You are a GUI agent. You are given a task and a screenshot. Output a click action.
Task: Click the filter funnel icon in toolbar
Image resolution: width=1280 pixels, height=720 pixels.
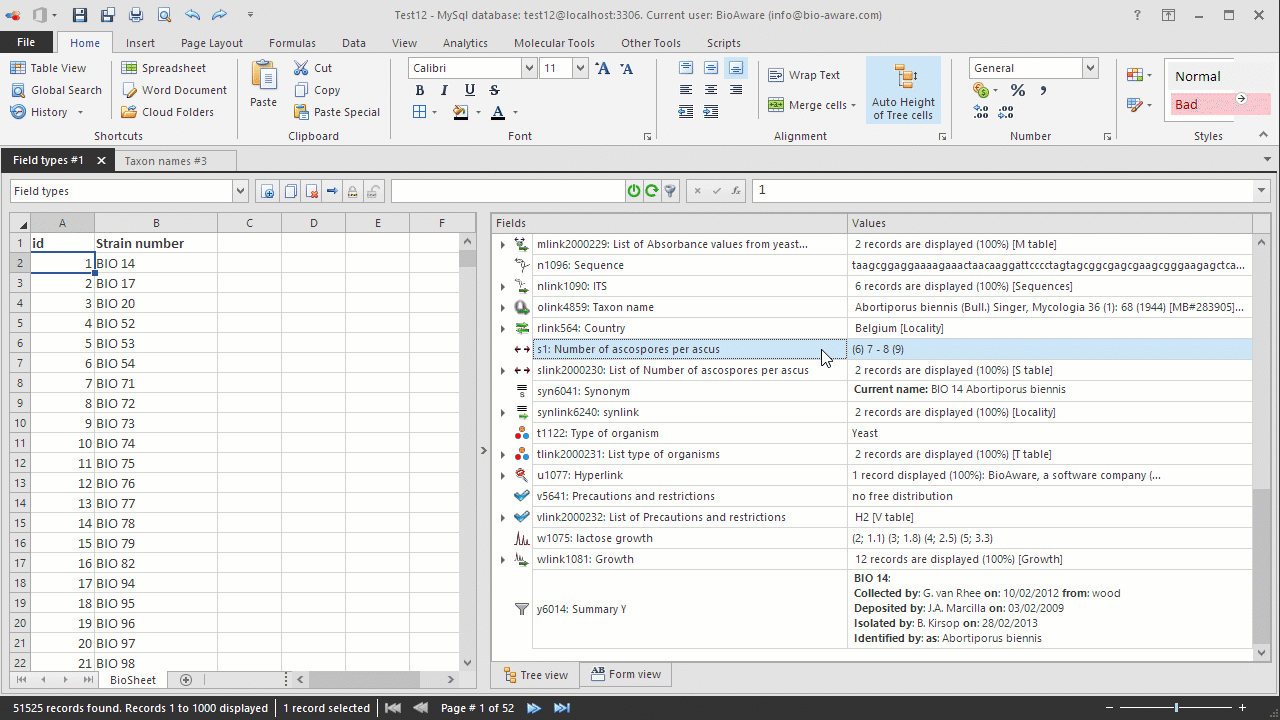pyautogui.click(x=670, y=191)
